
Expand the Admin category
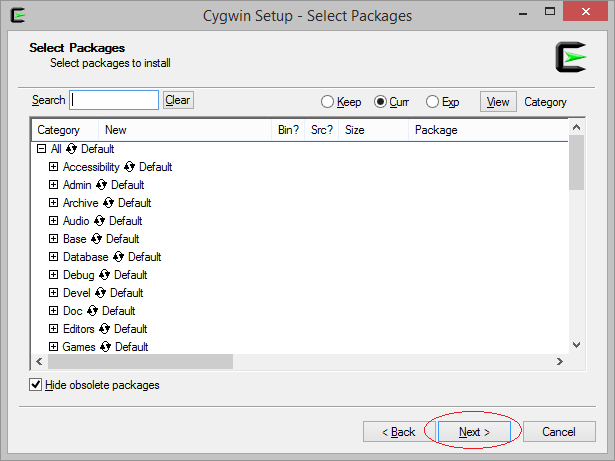click(x=53, y=185)
